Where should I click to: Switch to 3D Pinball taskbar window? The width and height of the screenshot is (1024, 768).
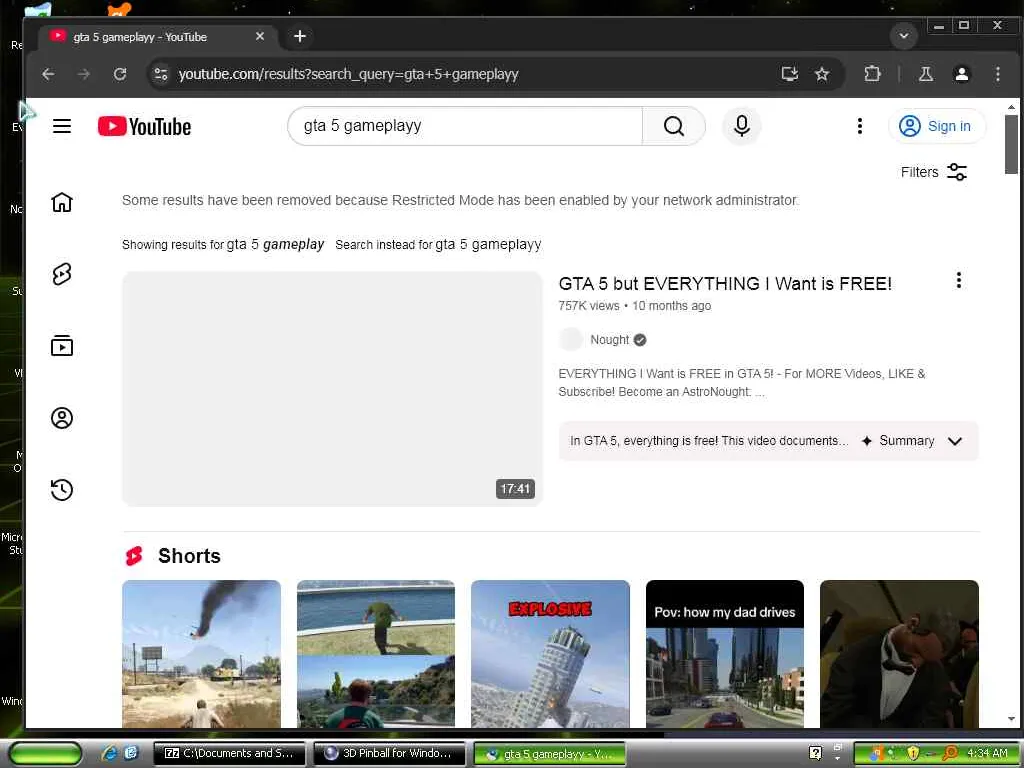coord(390,753)
